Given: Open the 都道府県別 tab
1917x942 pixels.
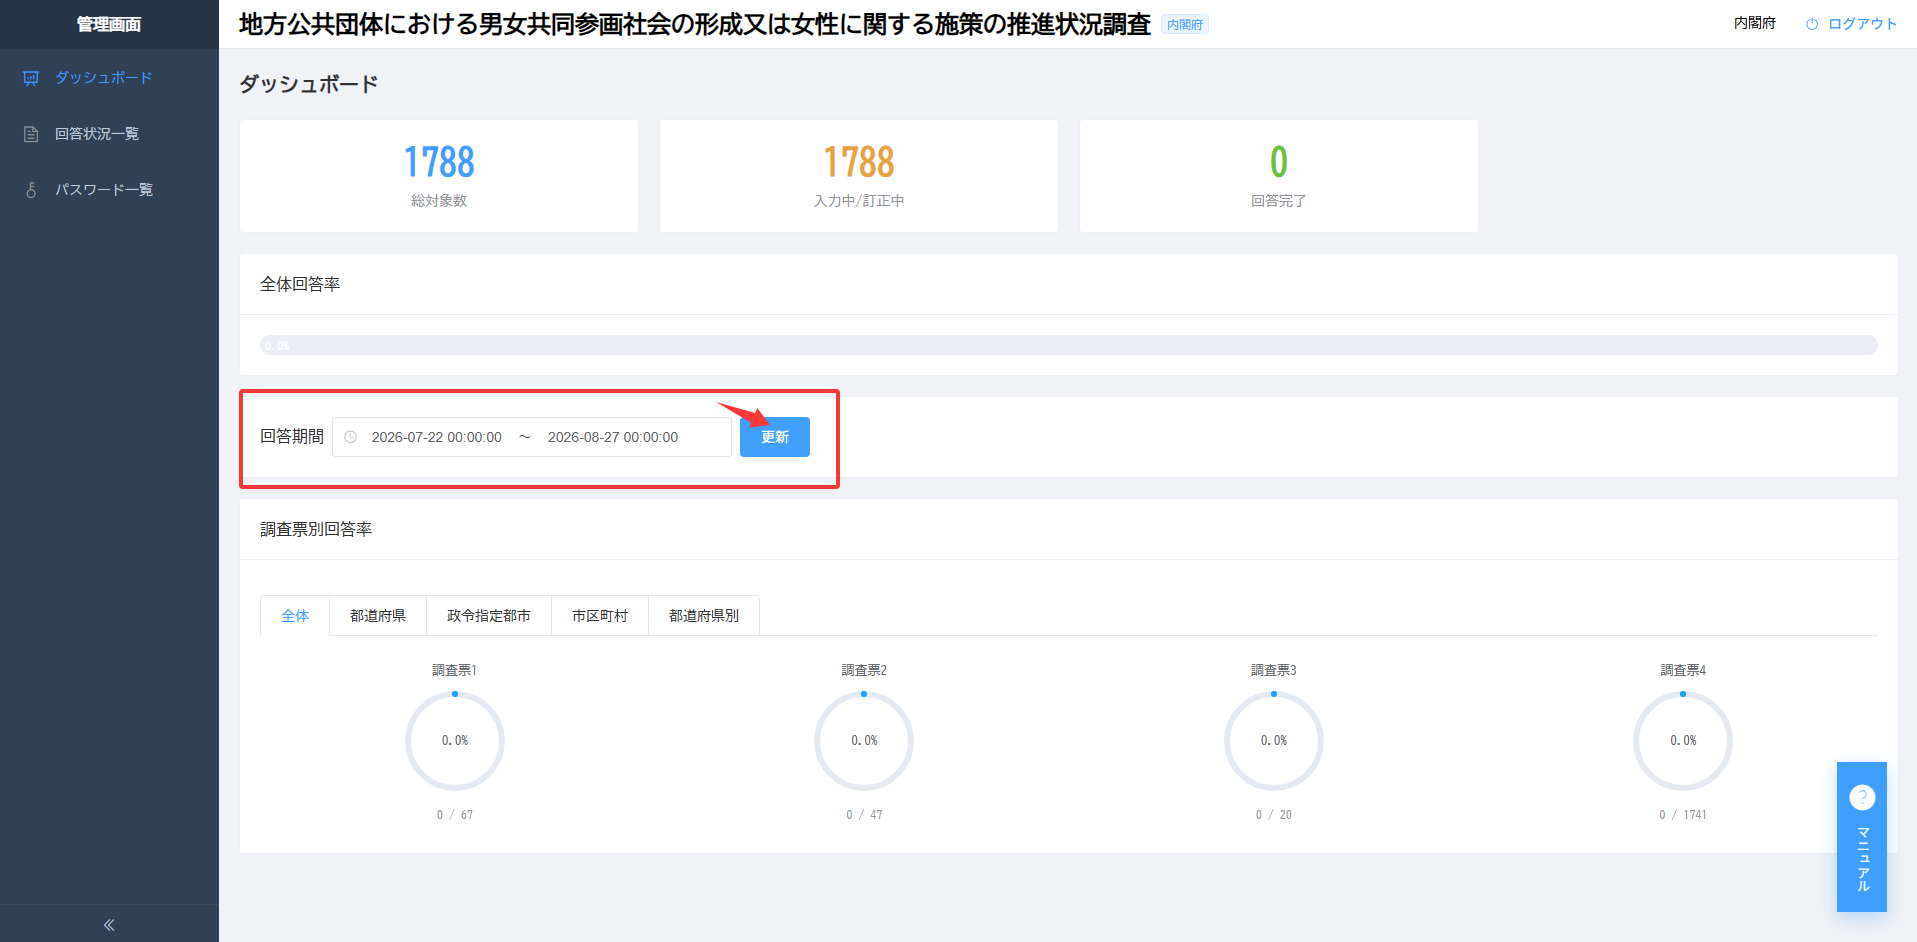Looking at the screenshot, I should pos(704,616).
